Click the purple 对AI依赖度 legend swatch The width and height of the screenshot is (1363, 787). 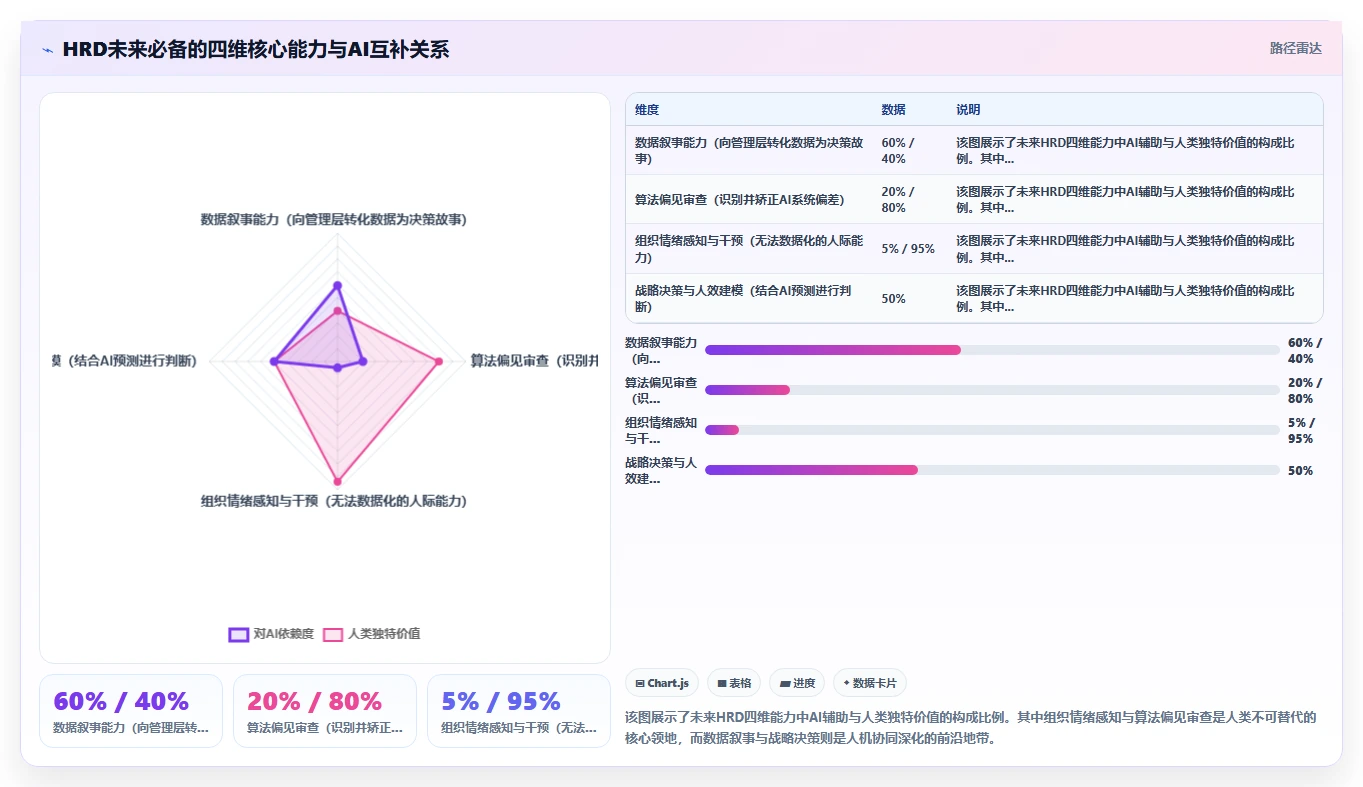pyautogui.click(x=238, y=634)
